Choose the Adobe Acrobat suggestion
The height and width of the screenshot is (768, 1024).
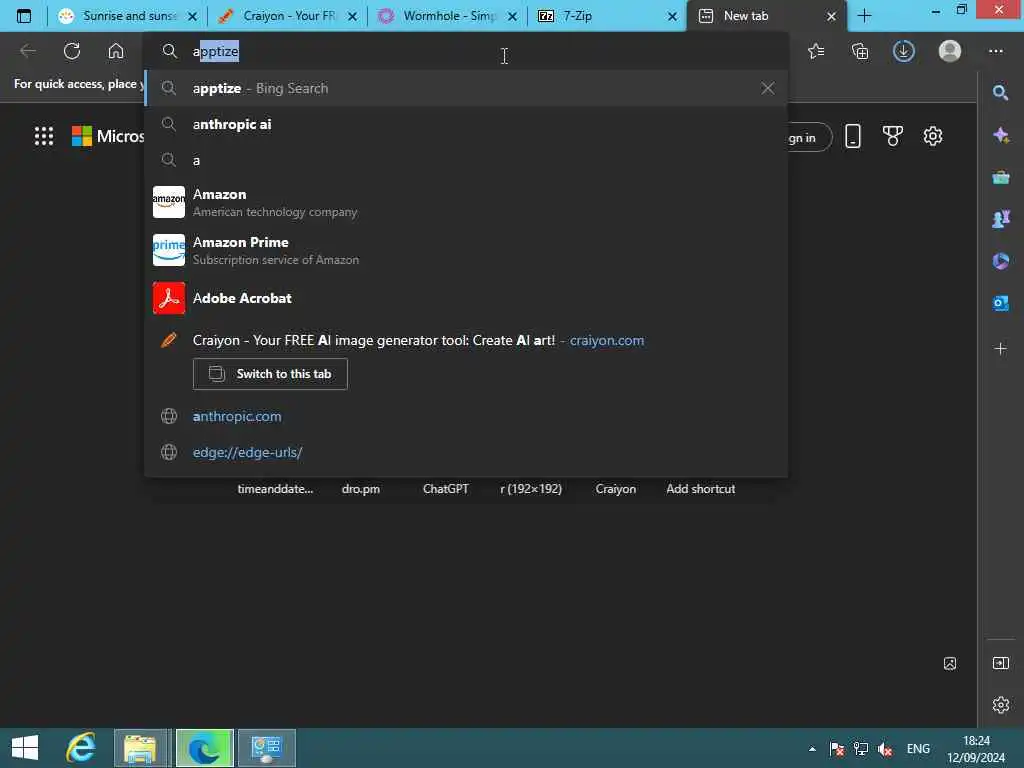(x=466, y=298)
